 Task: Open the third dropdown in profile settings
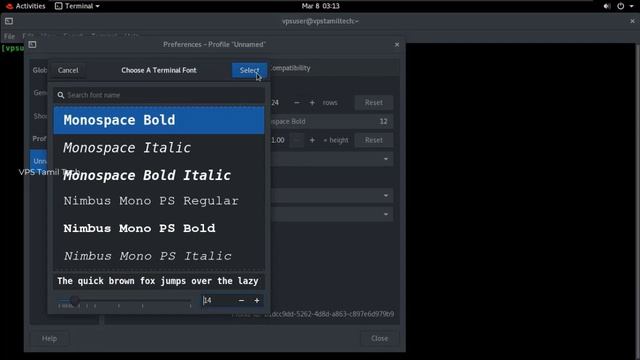(x=331, y=214)
